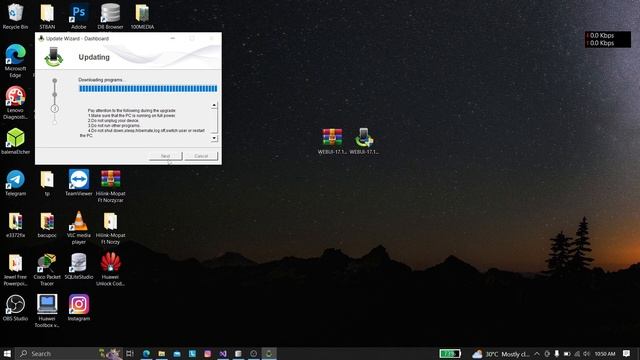Select the WEBUI-17.1 updater executable icon
640x360 pixels.
[364, 141]
